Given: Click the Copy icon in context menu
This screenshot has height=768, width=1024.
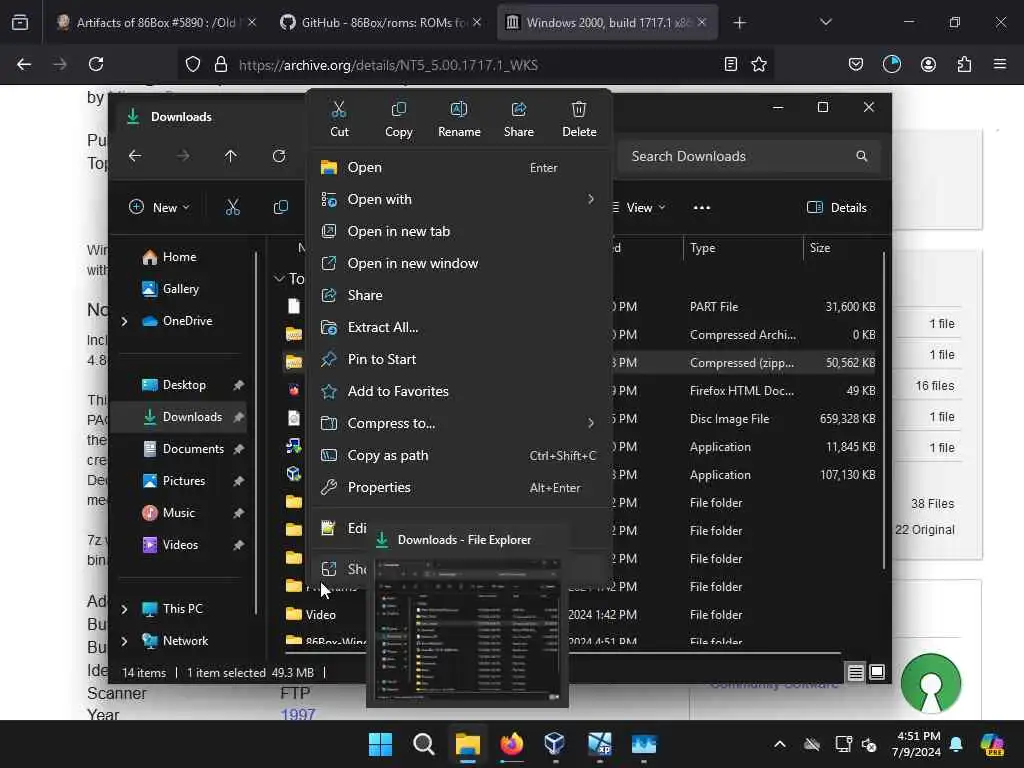Looking at the screenshot, I should coord(398,109).
